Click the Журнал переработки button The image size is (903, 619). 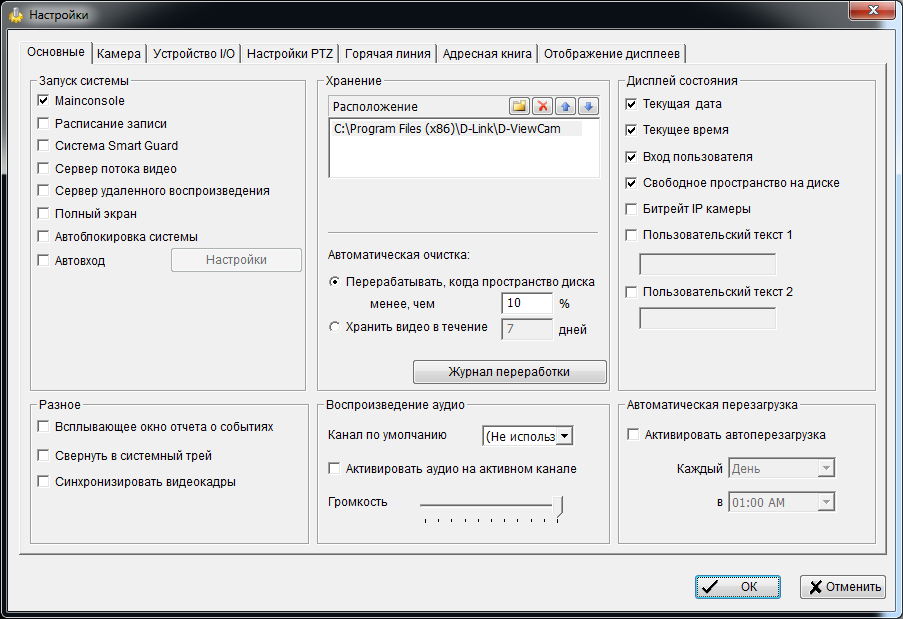509,372
